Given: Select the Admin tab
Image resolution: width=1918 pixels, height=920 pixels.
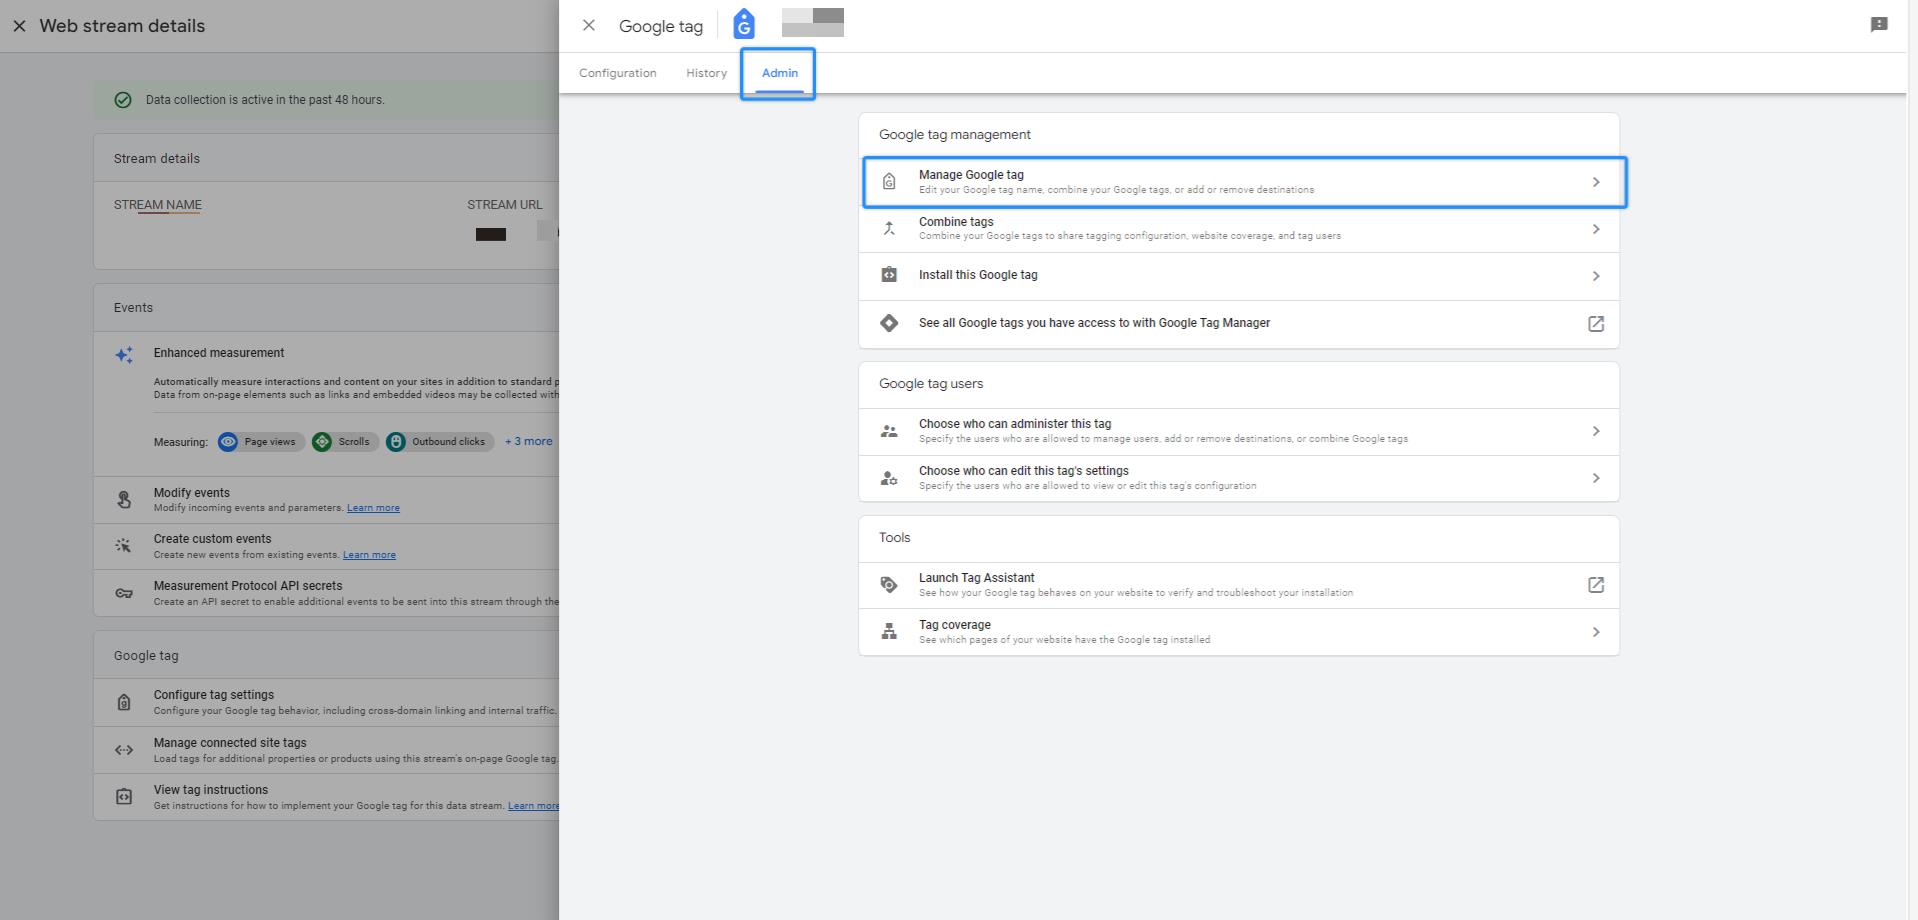Looking at the screenshot, I should pyautogui.click(x=779, y=73).
